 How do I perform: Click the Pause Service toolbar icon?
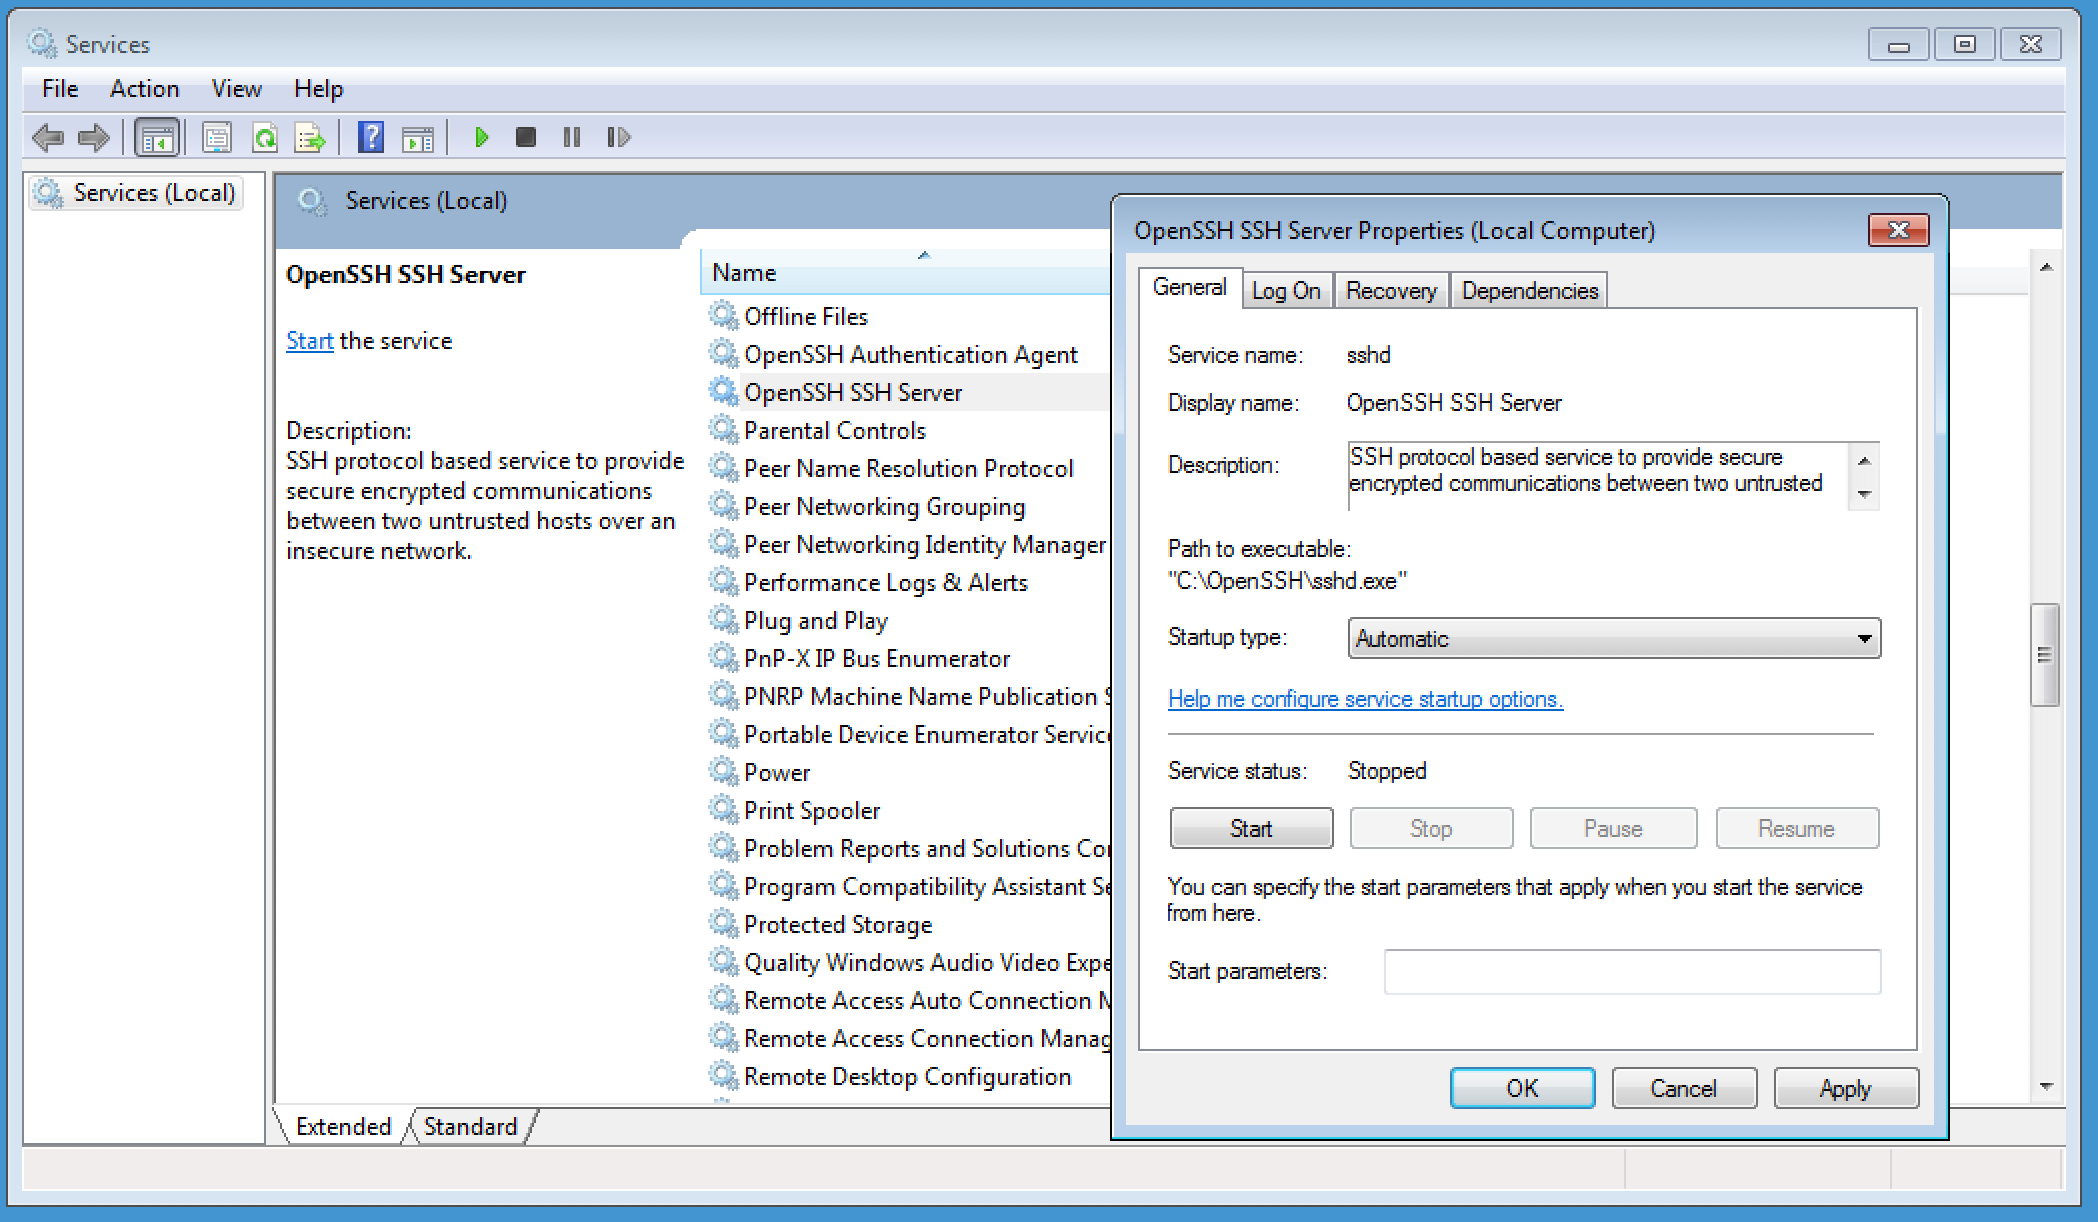[x=571, y=137]
